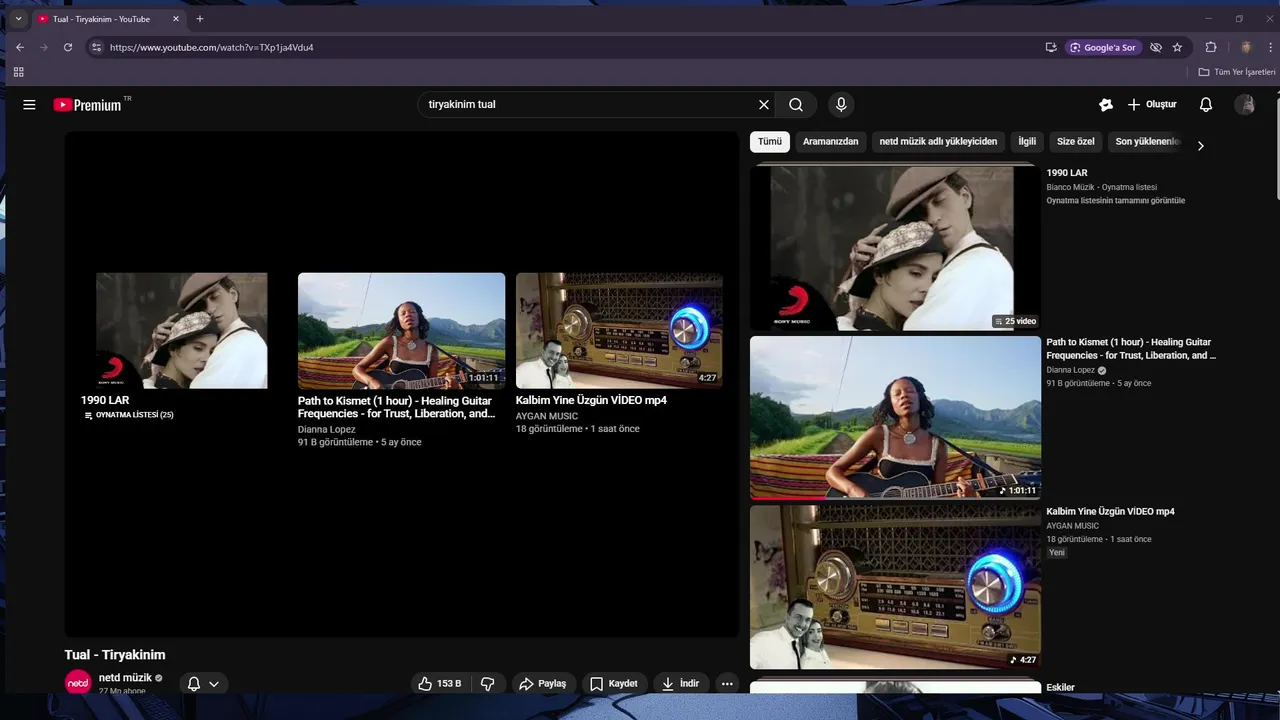View site information icon in address bar

96,47
